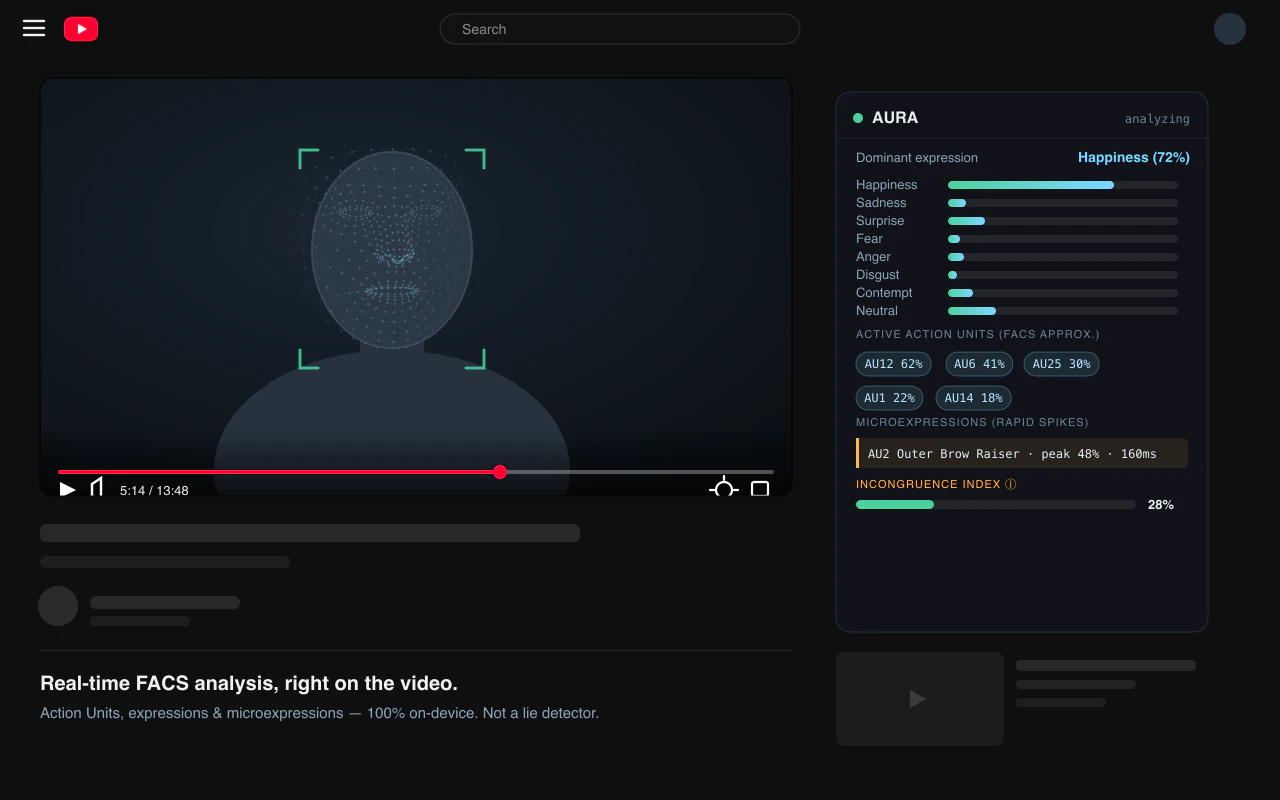
Task: Click the 'Dominant expression' label
Action: tap(917, 158)
